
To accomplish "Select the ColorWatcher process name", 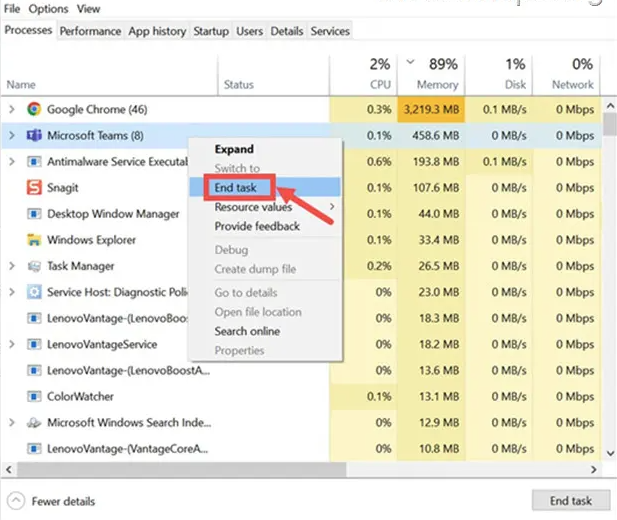I will [x=80, y=396].
